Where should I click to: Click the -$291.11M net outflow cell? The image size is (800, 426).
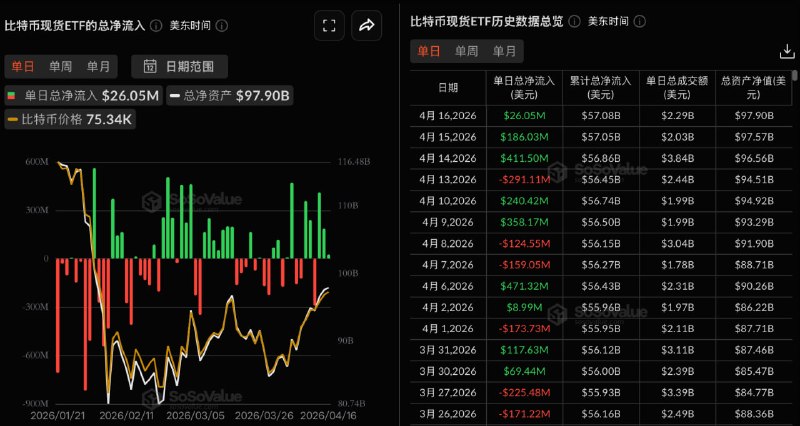pyautogui.click(x=524, y=180)
